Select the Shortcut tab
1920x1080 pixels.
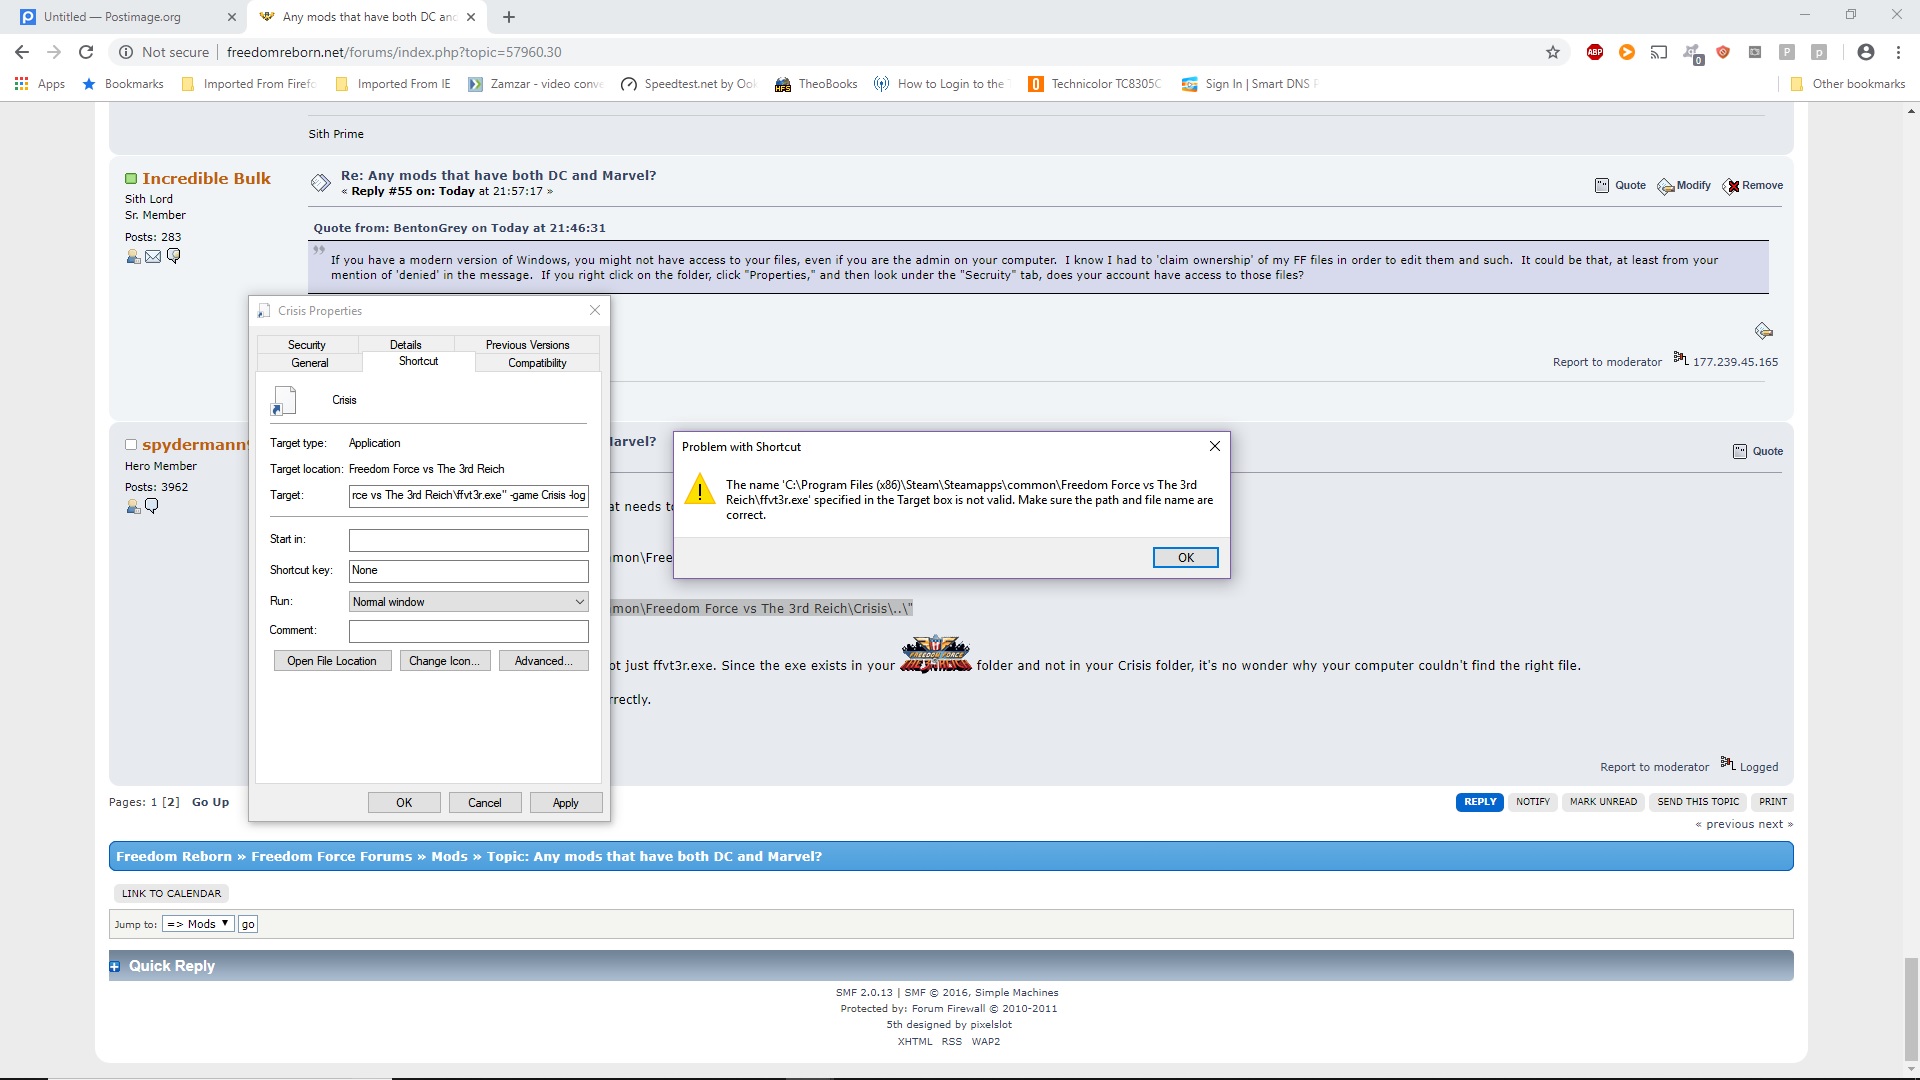pyautogui.click(x=419, y=362)
